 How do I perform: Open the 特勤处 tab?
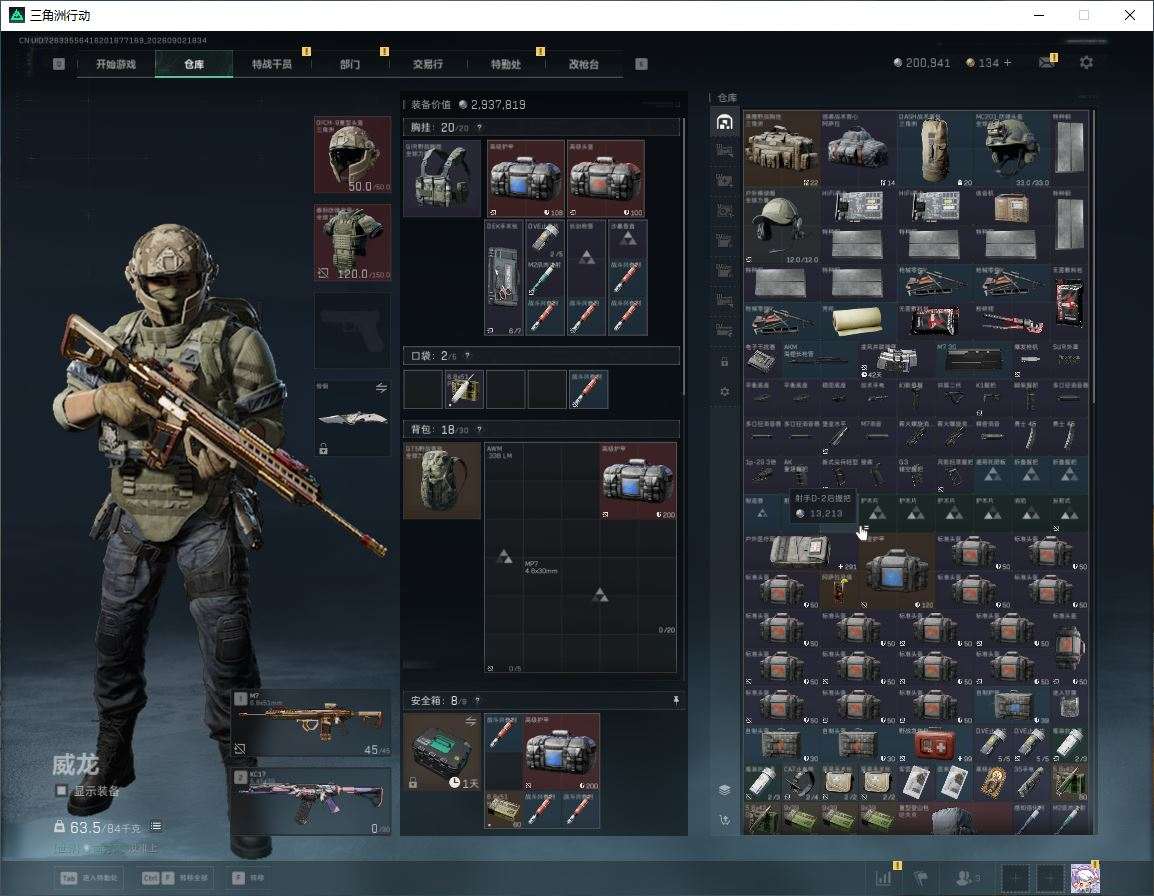click(506, 64)
